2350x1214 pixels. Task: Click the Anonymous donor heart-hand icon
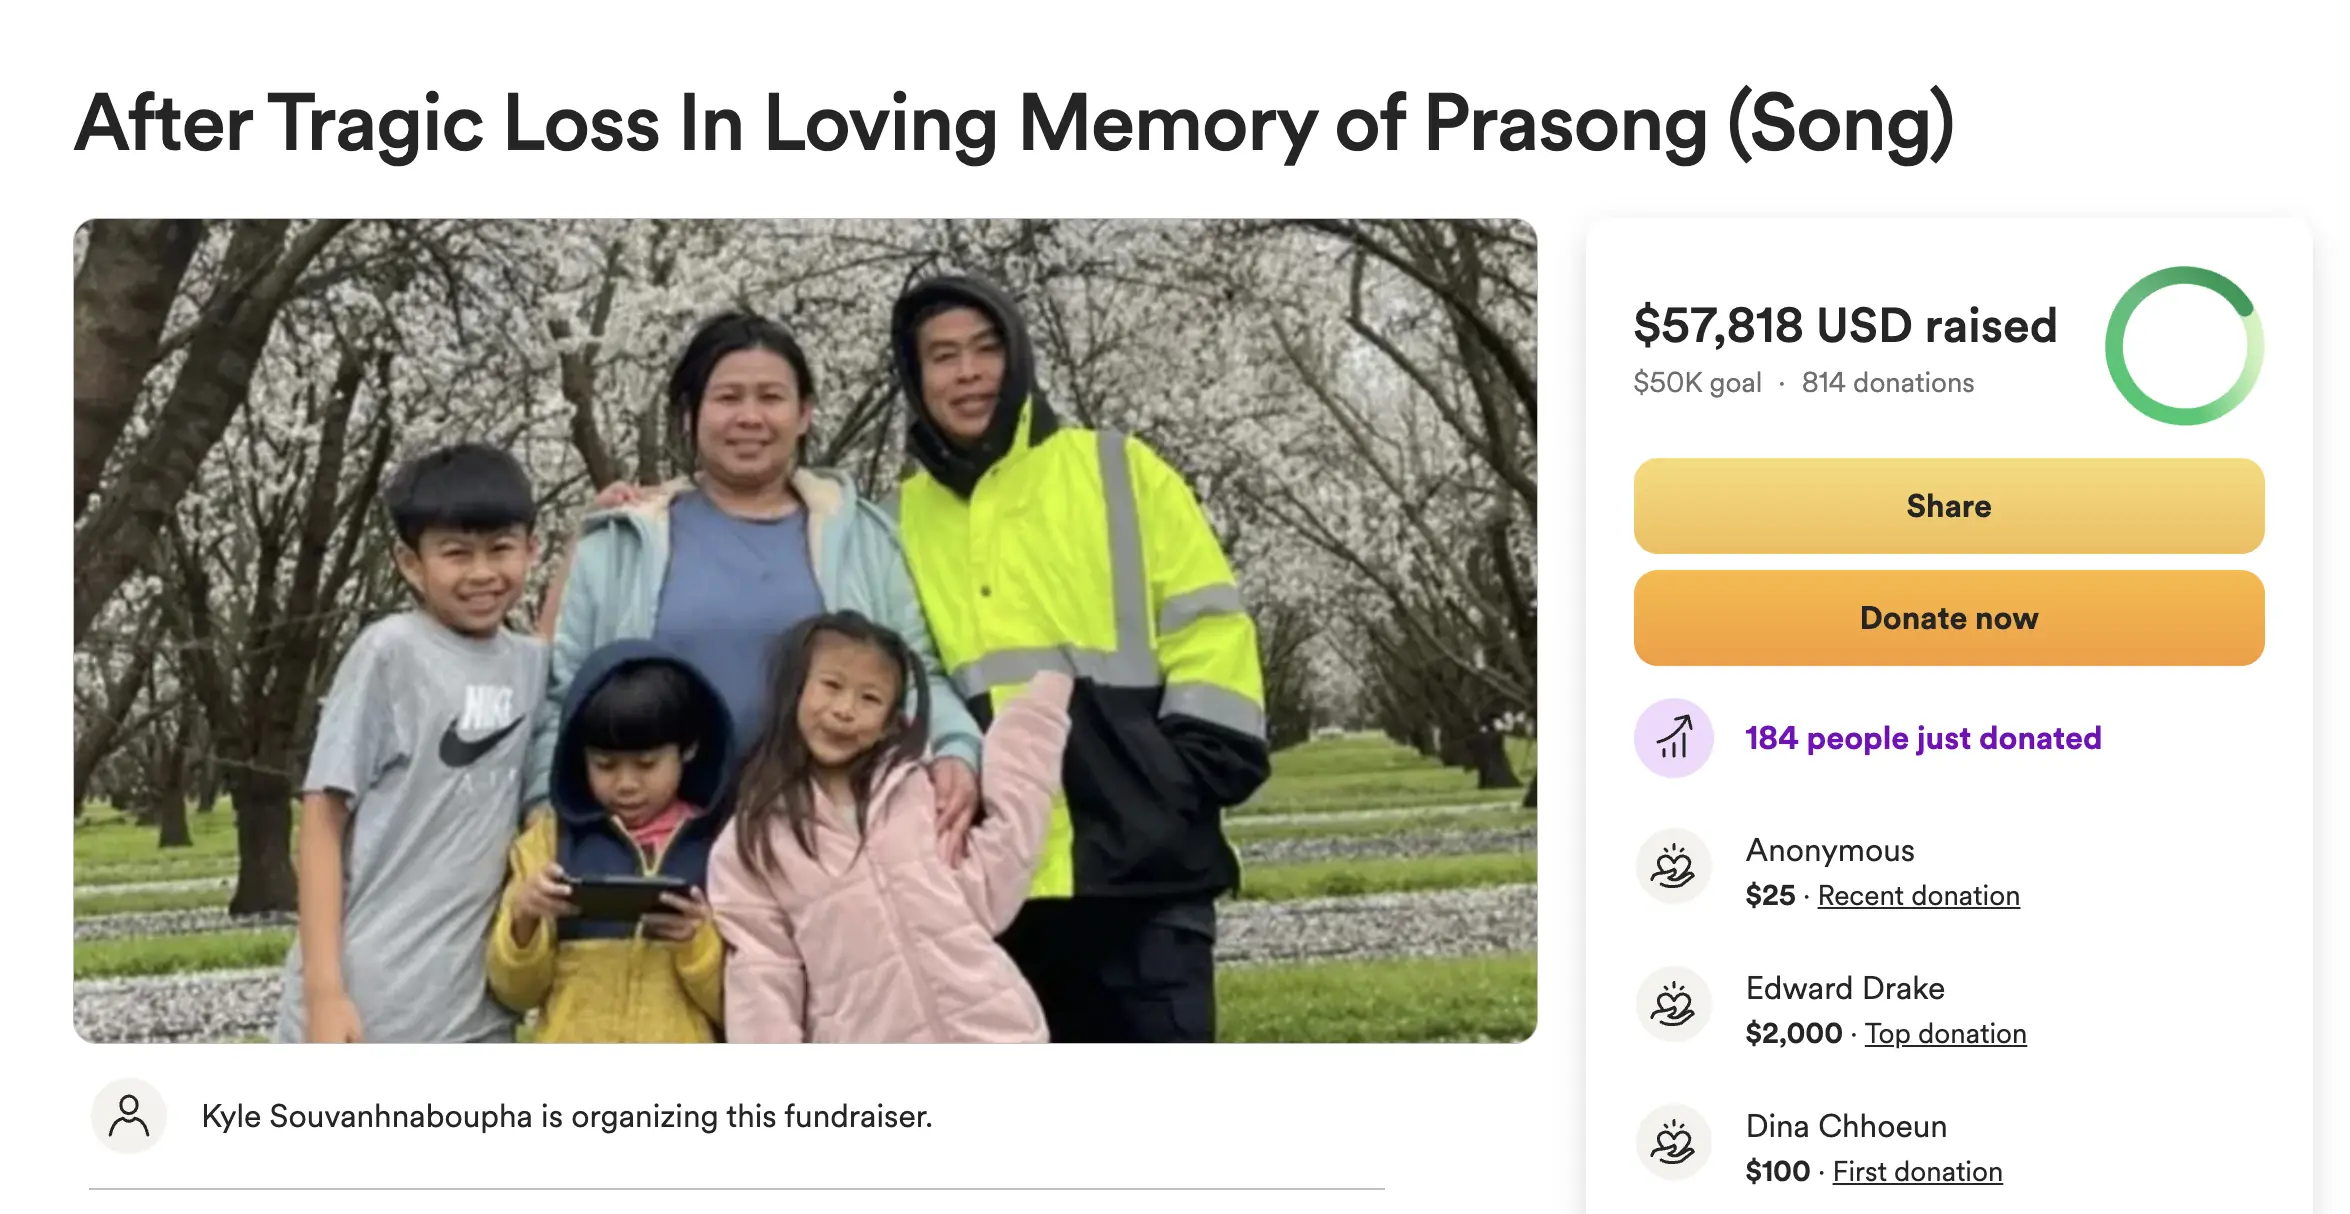(x=1673, y=867)
